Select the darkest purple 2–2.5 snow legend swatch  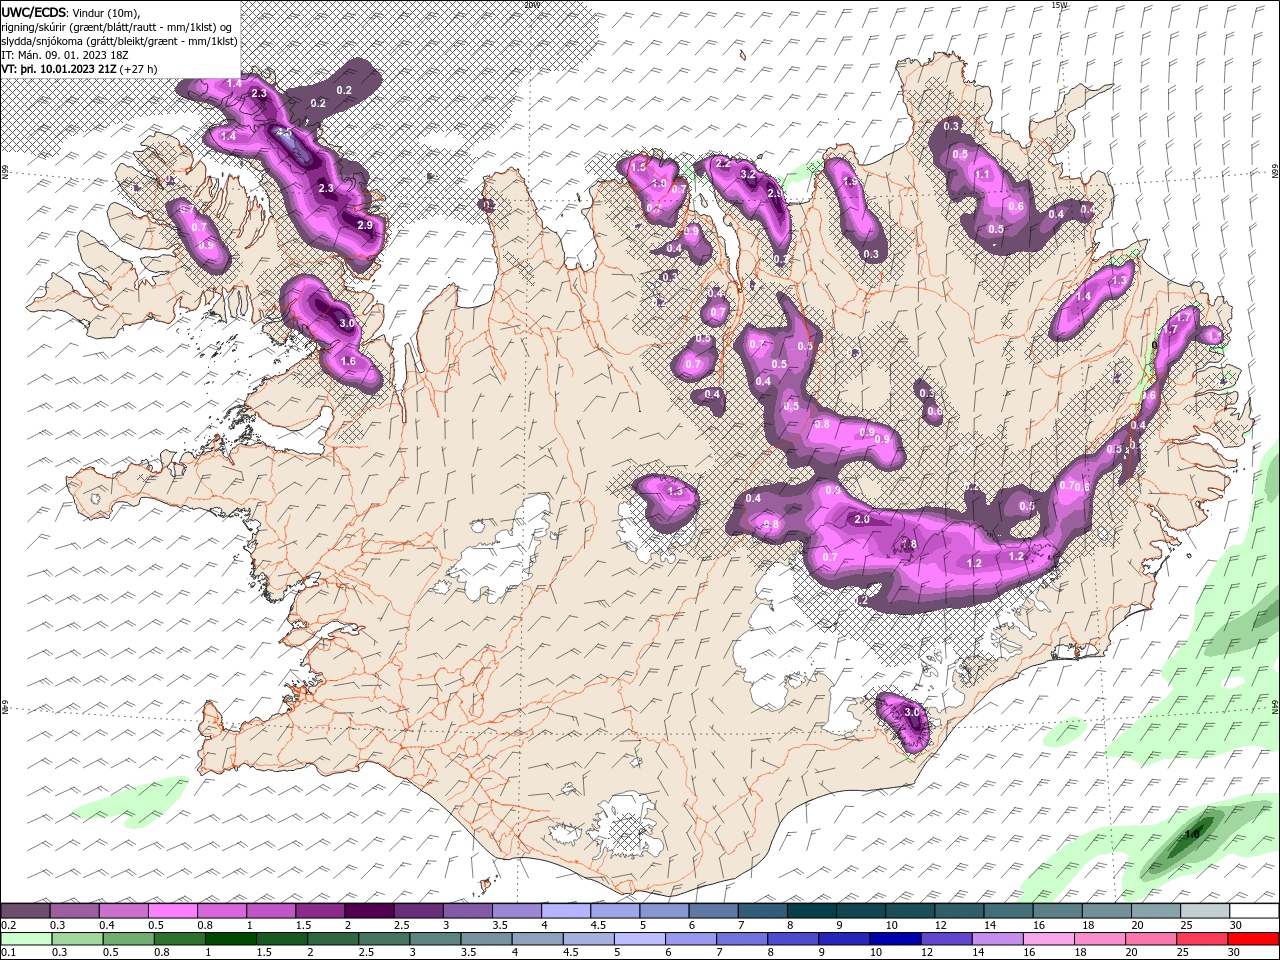[x=368, y=911]
